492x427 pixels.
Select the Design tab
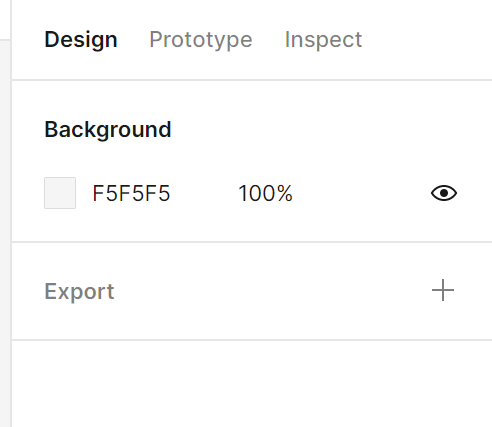click(x=81, y=40)
